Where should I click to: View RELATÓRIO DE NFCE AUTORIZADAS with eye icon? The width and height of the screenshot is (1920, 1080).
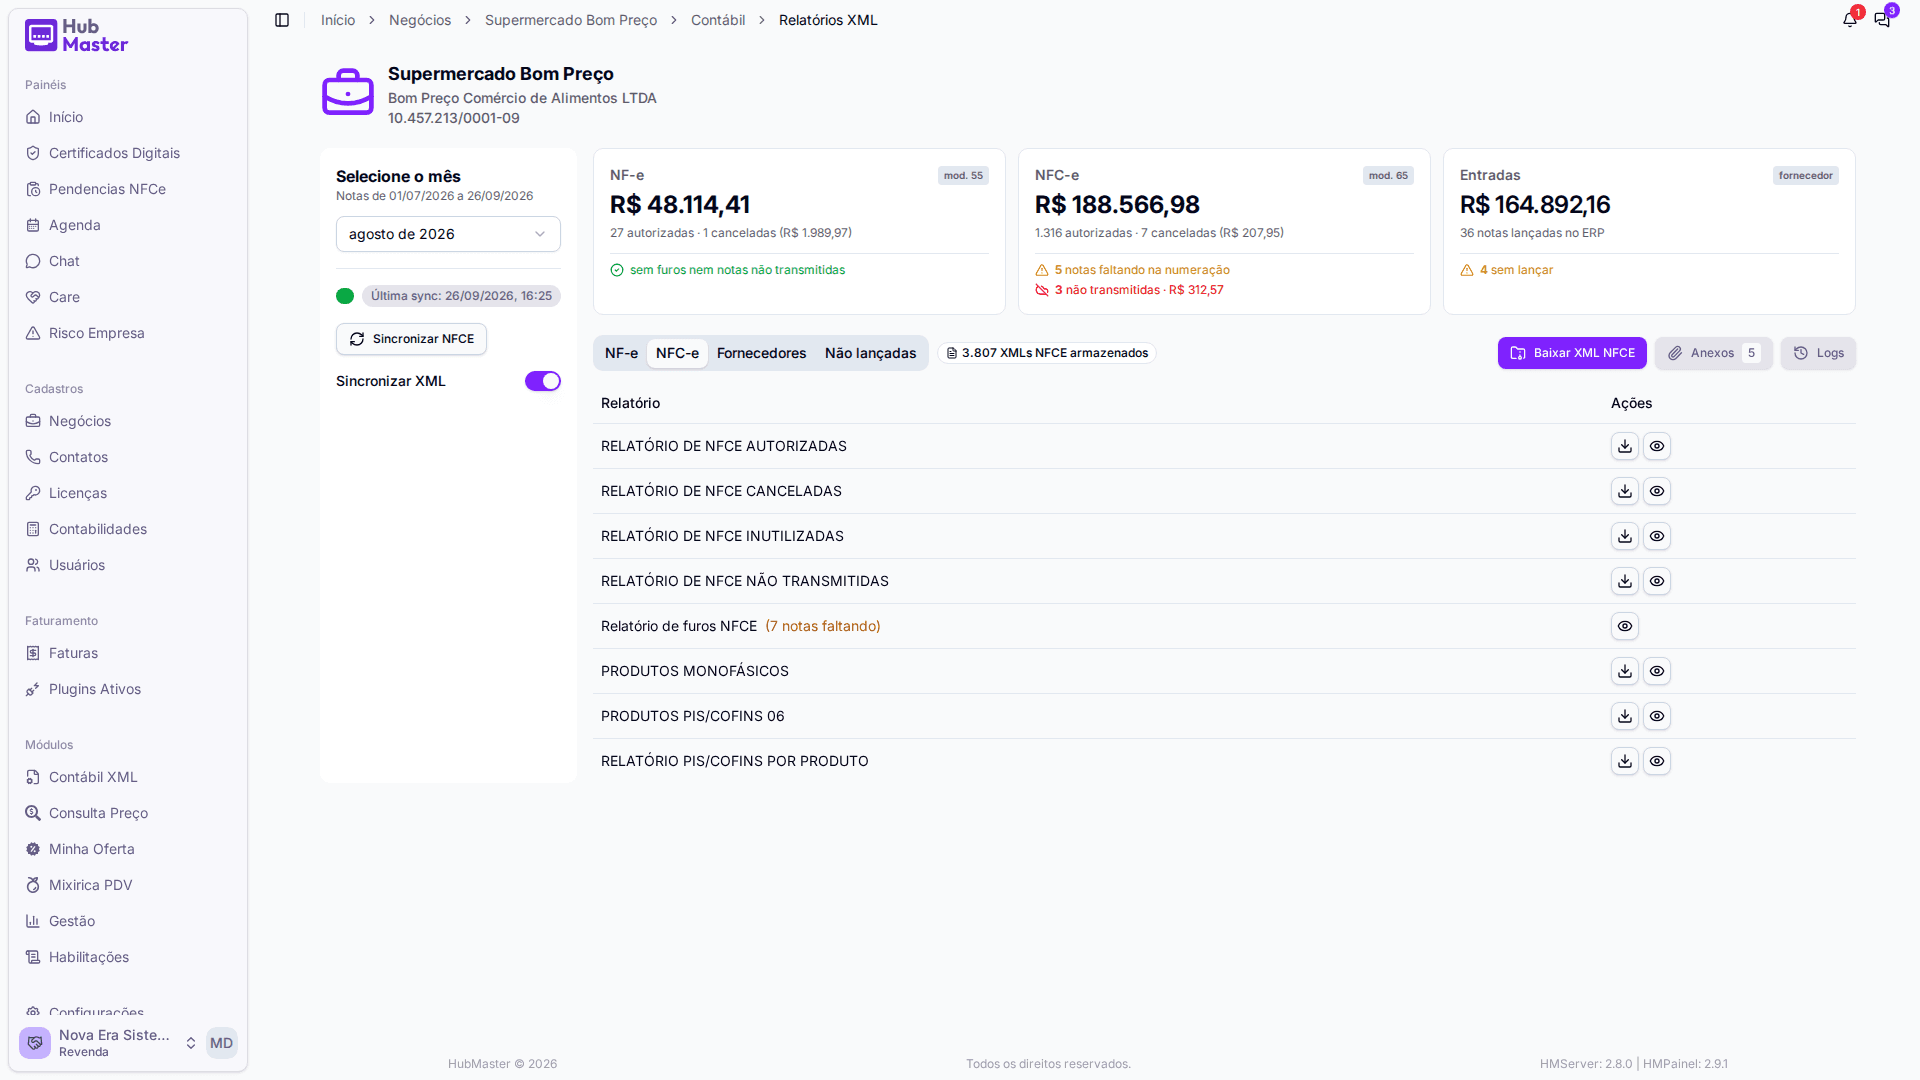(x=1657, y=446)
